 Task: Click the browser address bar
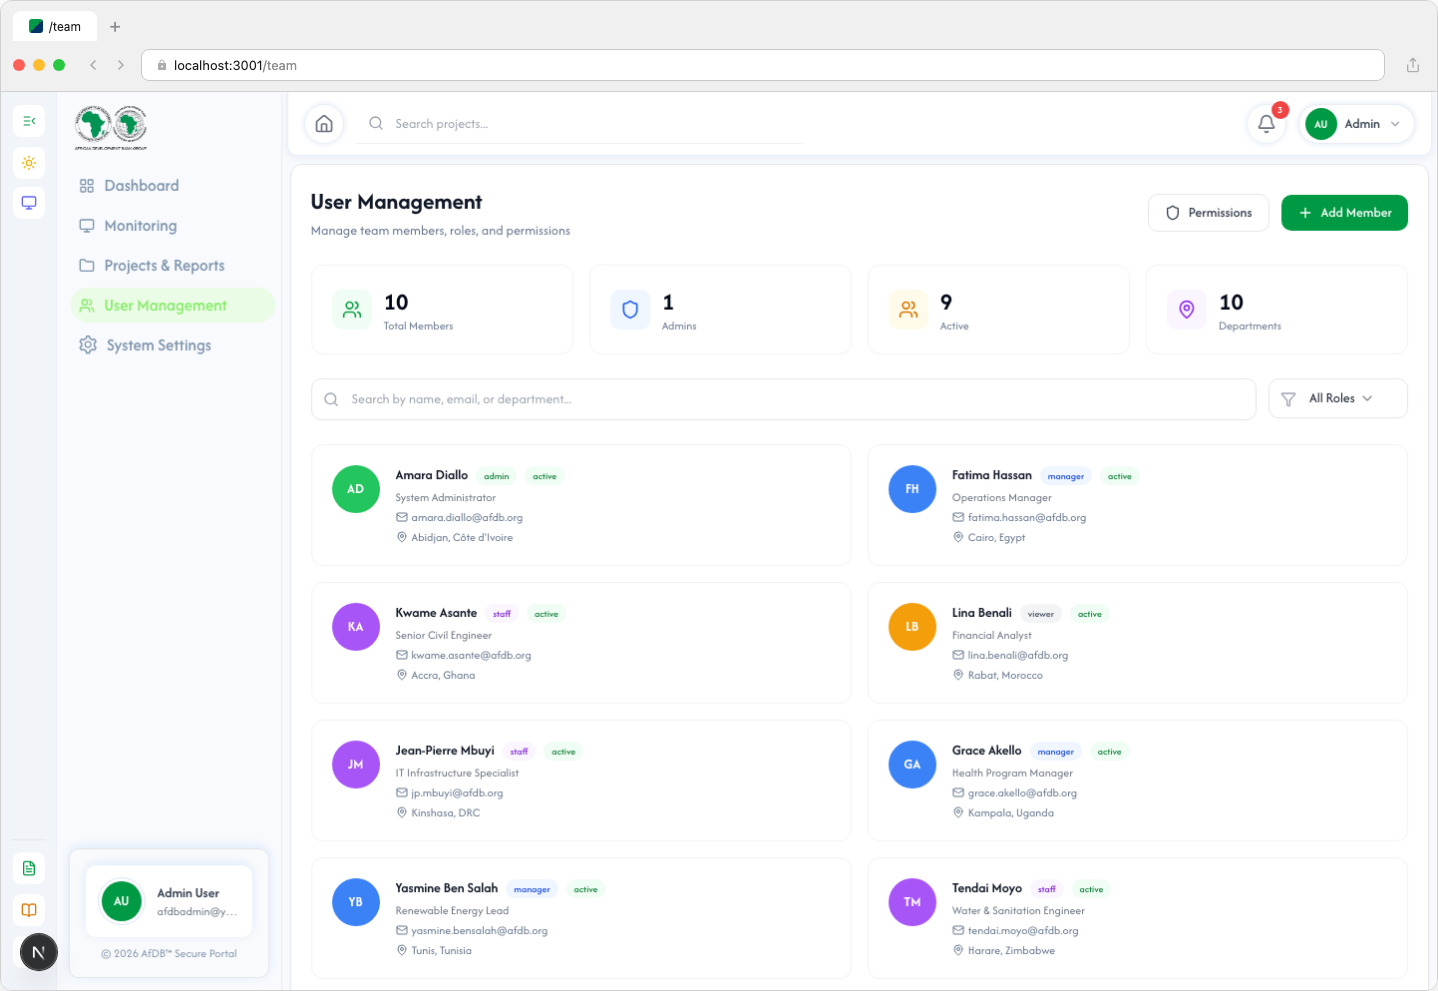click(x=763, y=65)
